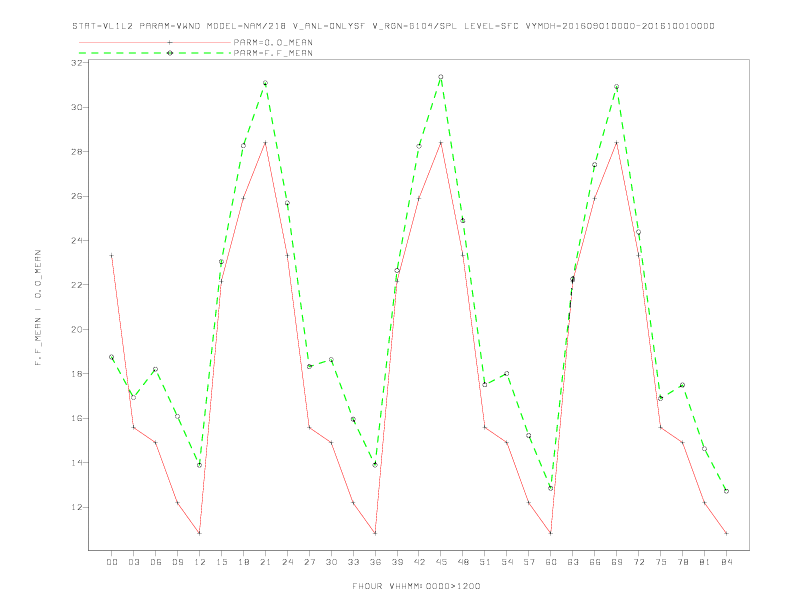Click green circle data point at hour 84
The height and width of the screenshot is (612, 792).
click(726, 491)
